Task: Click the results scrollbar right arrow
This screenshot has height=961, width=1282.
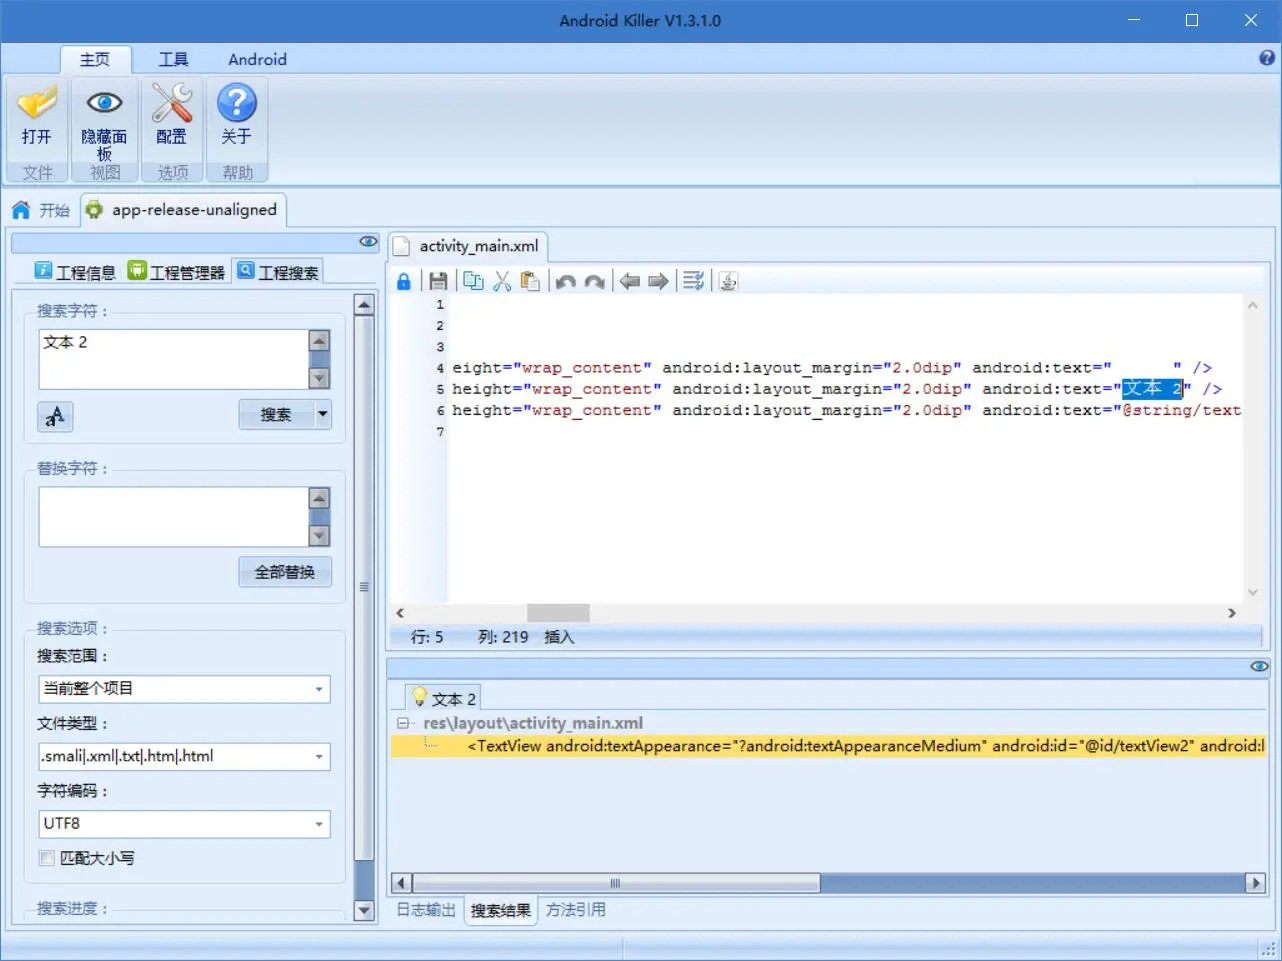Action: (x=1255, y=883)
